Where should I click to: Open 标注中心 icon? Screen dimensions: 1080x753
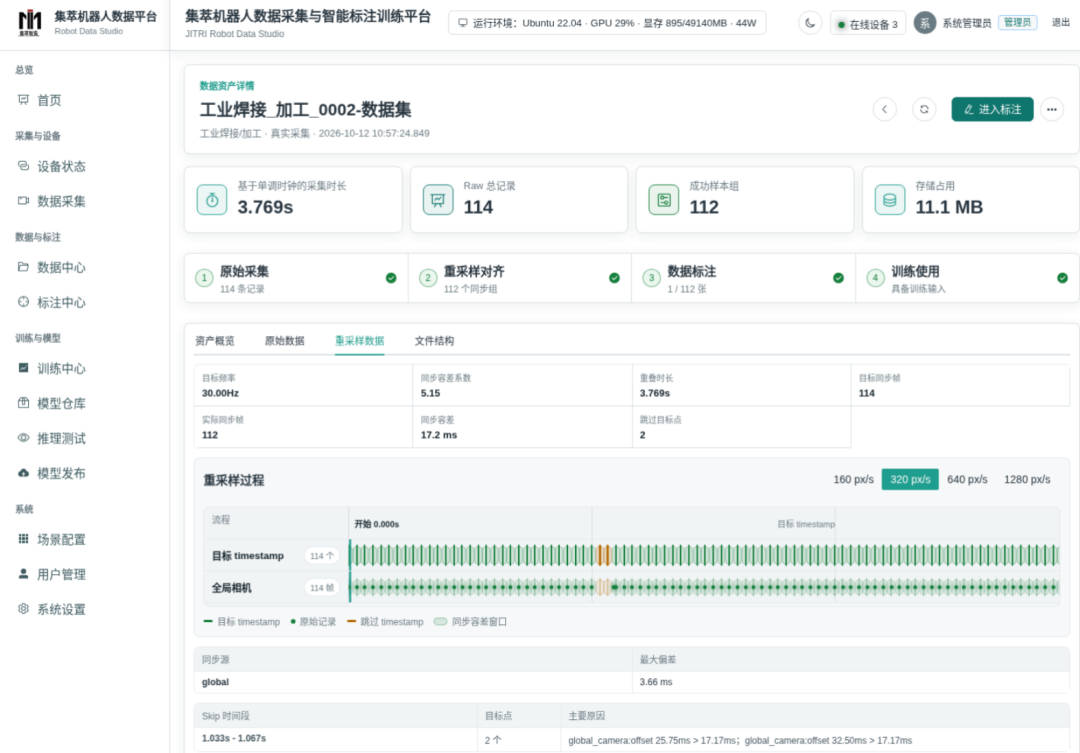(23, 302)
